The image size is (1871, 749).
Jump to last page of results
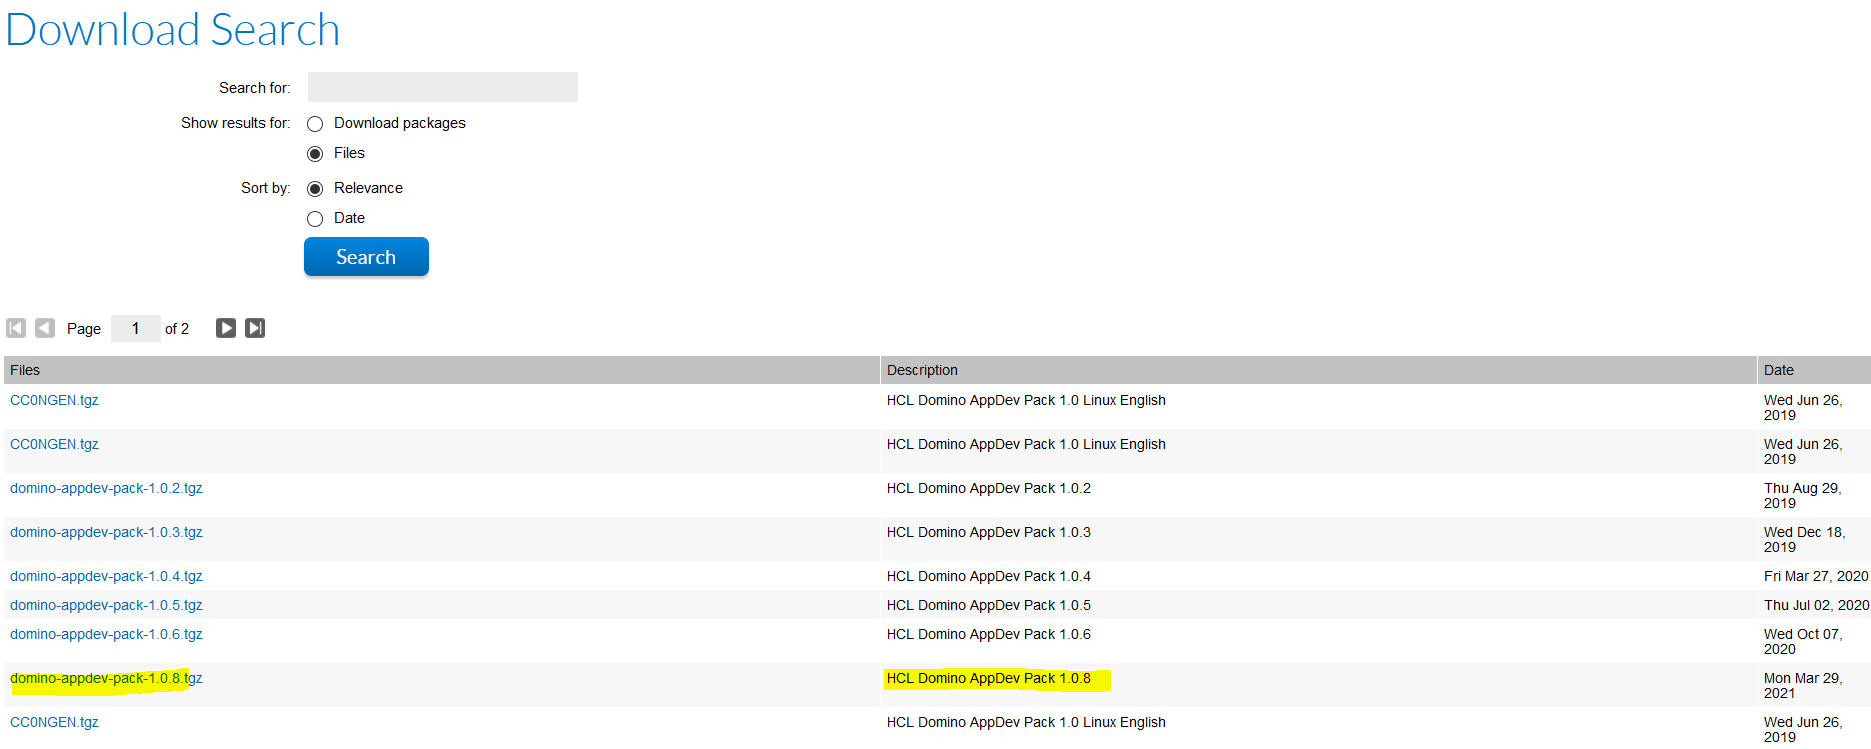tap(255, 328)
